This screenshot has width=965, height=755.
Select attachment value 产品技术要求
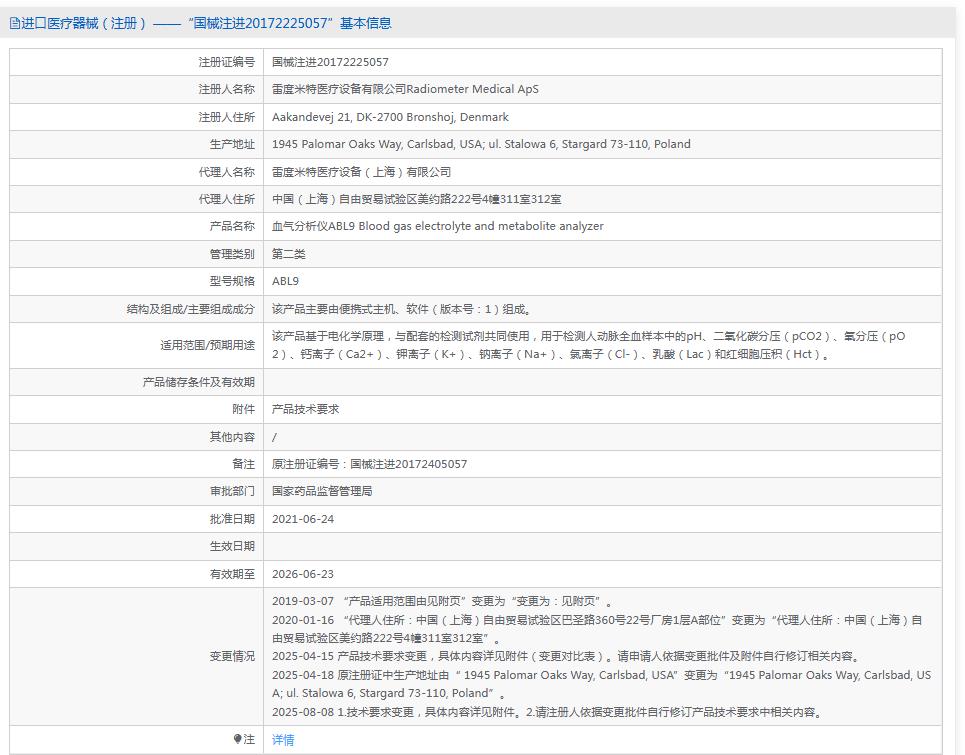(305, 409)
